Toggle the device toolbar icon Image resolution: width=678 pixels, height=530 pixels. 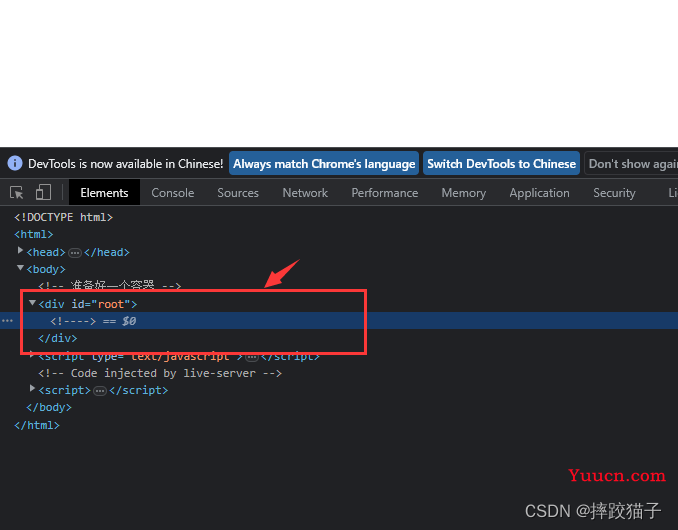[x=43, y=192]
